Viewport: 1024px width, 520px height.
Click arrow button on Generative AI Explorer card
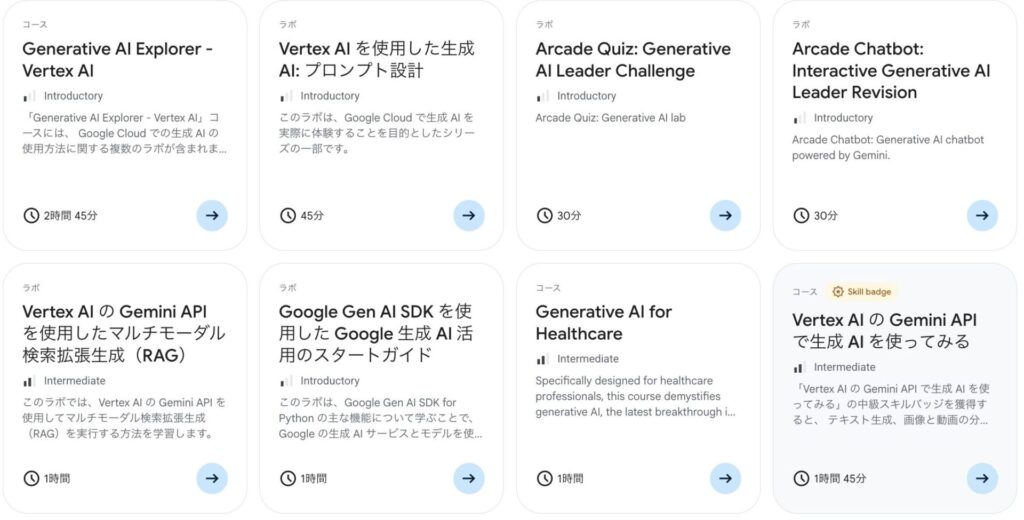point(212,215)
